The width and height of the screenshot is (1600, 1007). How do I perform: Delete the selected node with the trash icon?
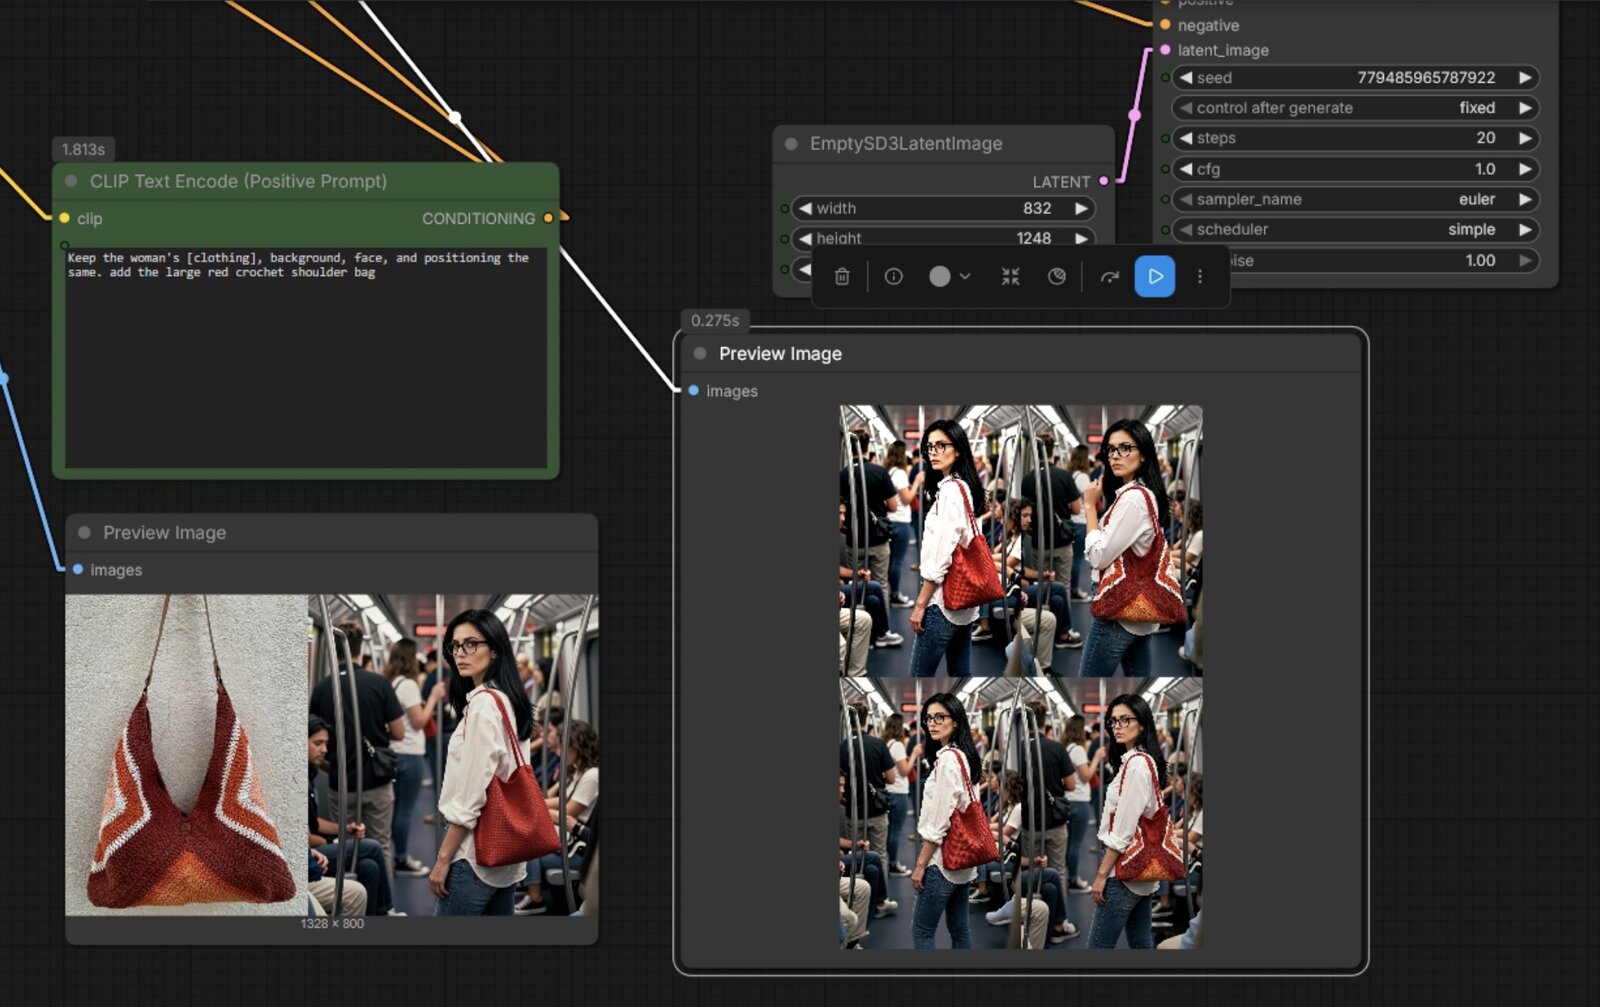pos(842,277)
